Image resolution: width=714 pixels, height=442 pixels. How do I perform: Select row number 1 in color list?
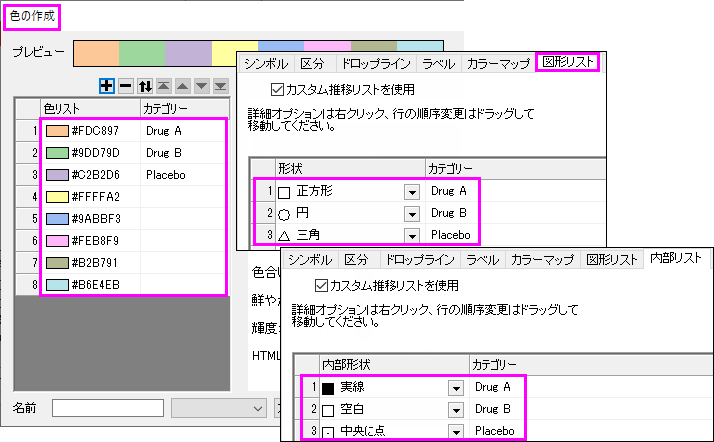[x=28, y=131]
